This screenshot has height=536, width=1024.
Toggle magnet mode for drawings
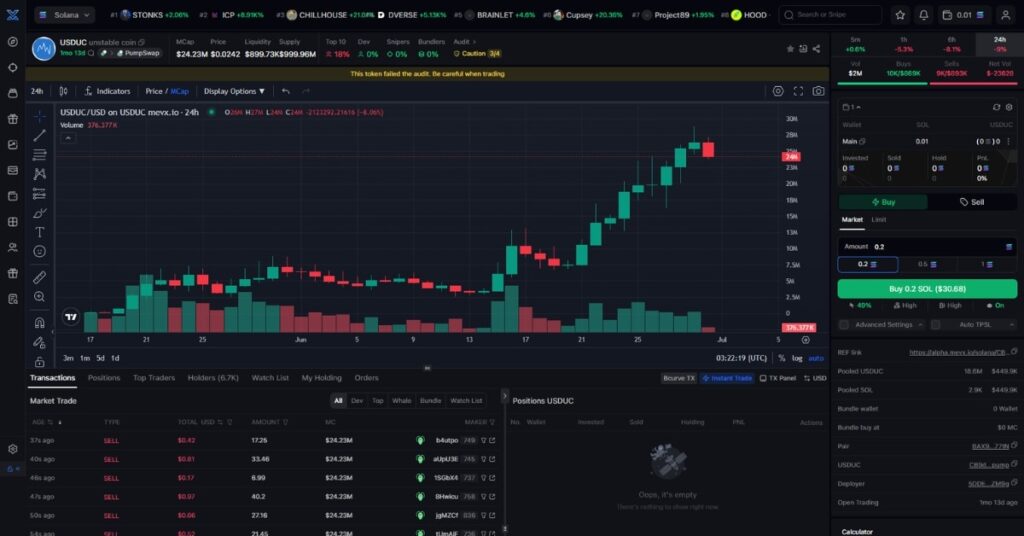pos(40,323)
